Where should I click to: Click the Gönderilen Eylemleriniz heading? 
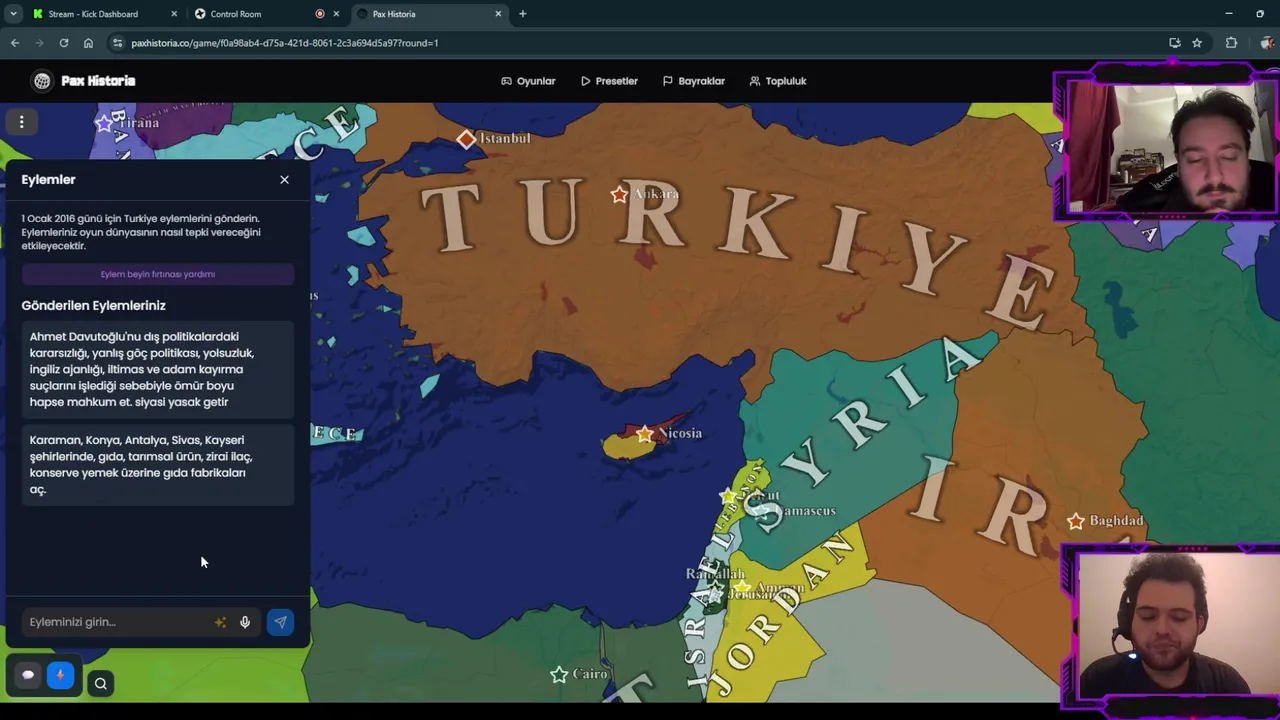[x=93, y=306]
